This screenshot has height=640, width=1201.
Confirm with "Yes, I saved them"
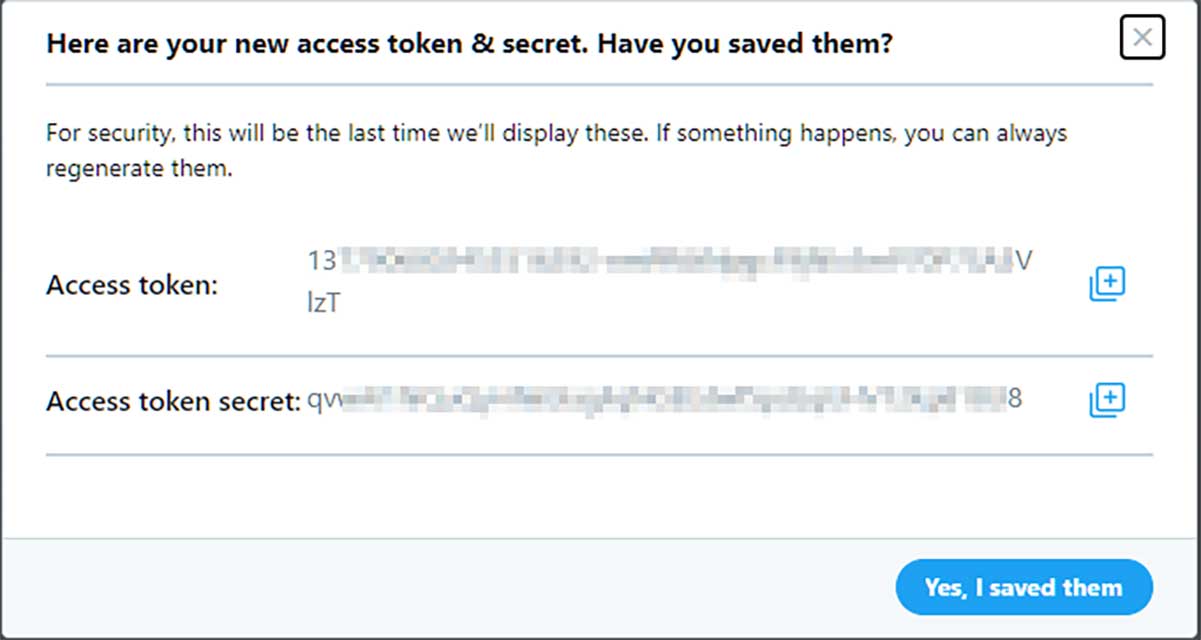(1023, 587)
